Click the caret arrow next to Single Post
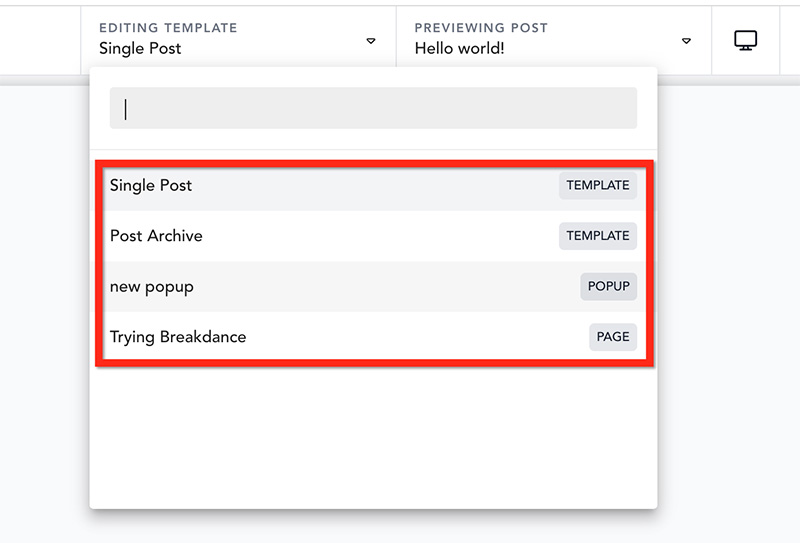The image size is (800, 543). (x=371, y=41)
